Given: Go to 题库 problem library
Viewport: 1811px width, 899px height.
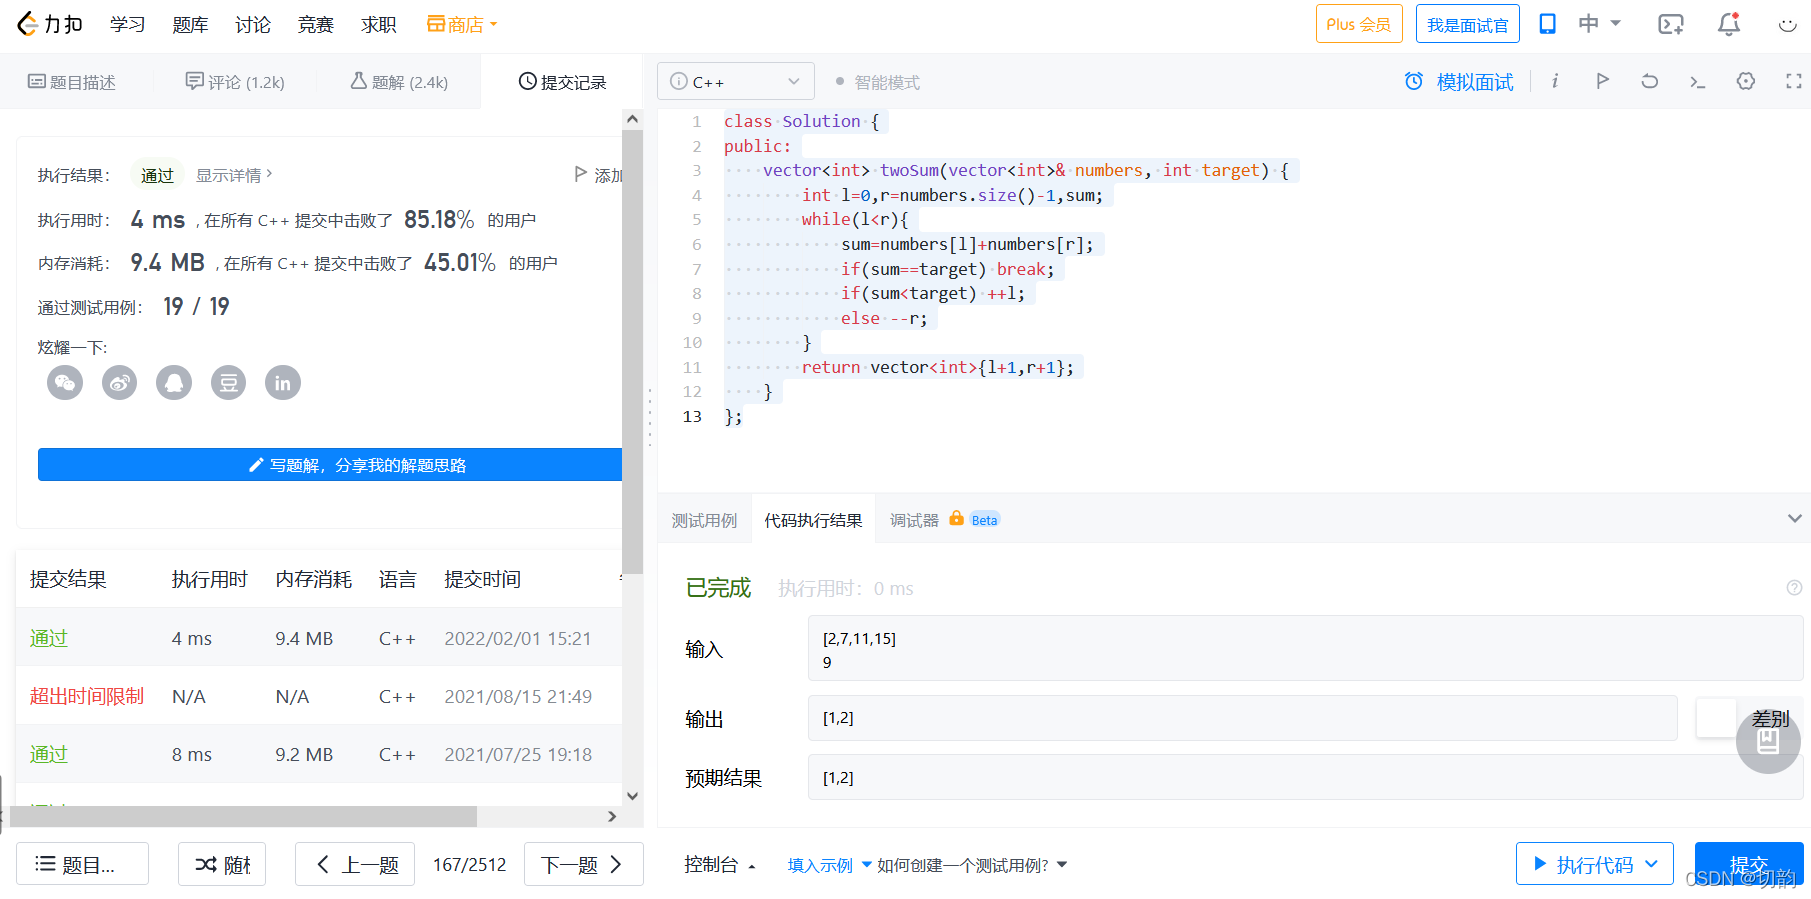Looking at the screenshot, I should tap(190, 24).
